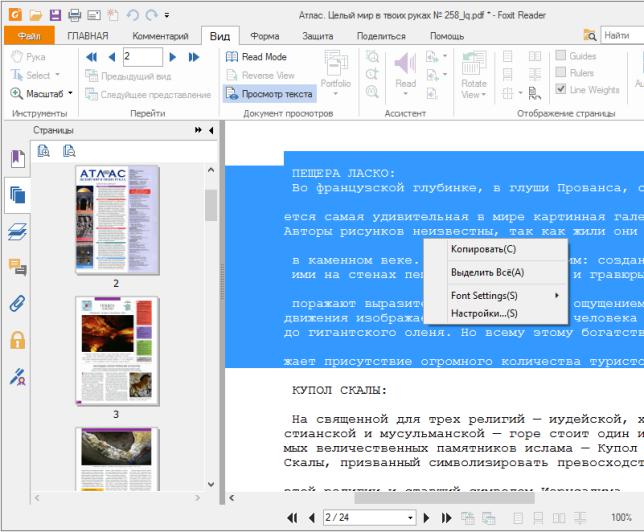Click the search settings icon beside Найти
644x532 pixels.
[x=590, y=36]
